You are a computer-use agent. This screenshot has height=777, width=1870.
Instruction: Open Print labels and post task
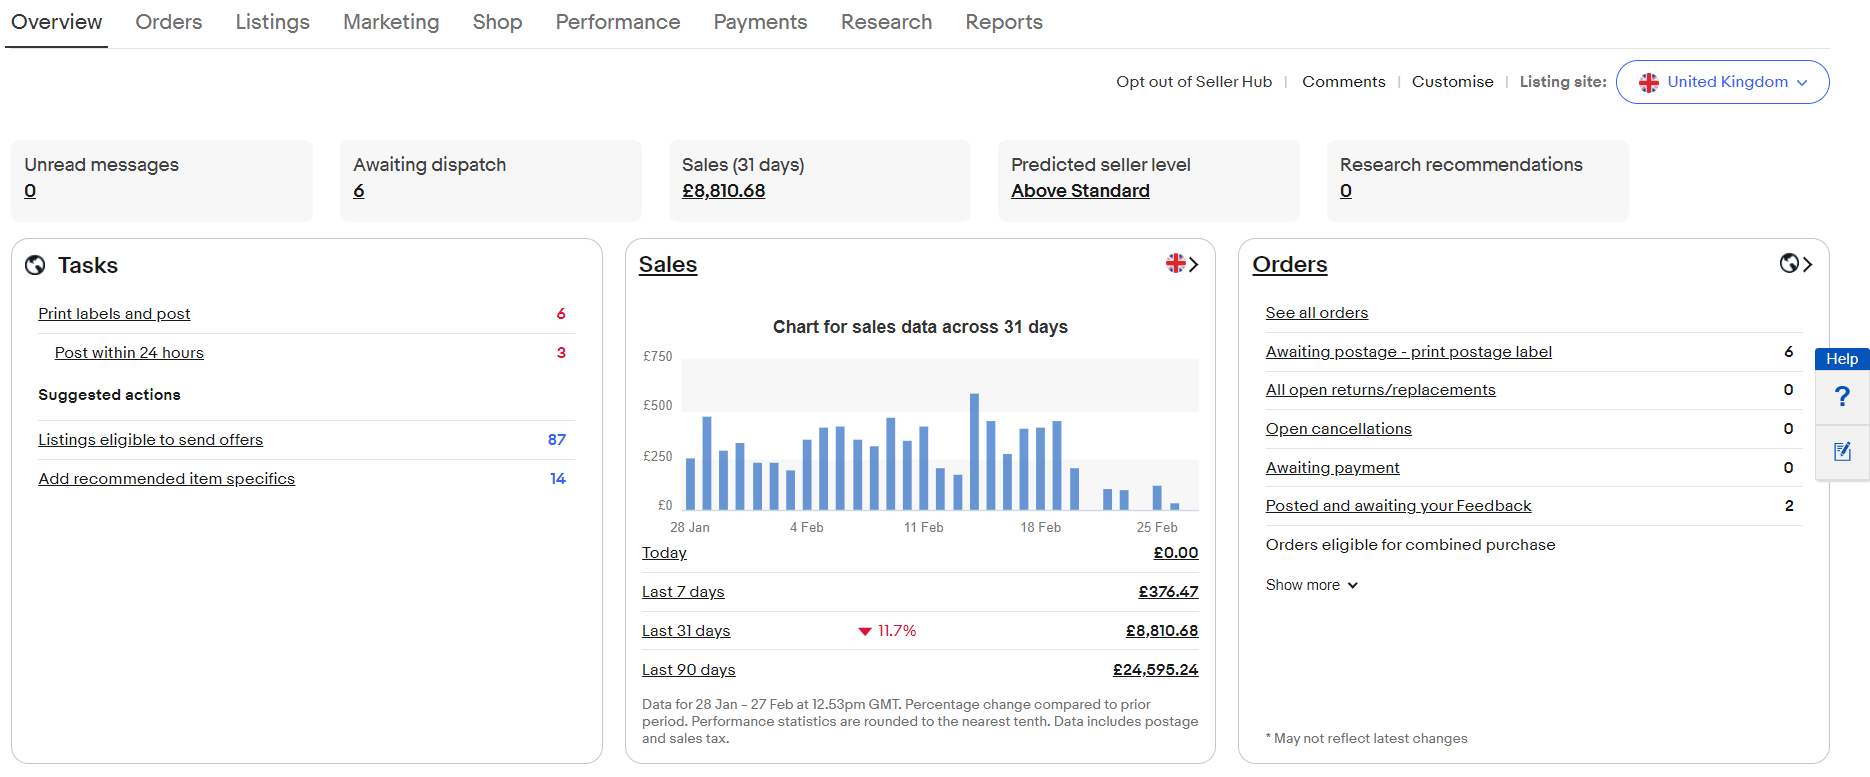point(114,314)
